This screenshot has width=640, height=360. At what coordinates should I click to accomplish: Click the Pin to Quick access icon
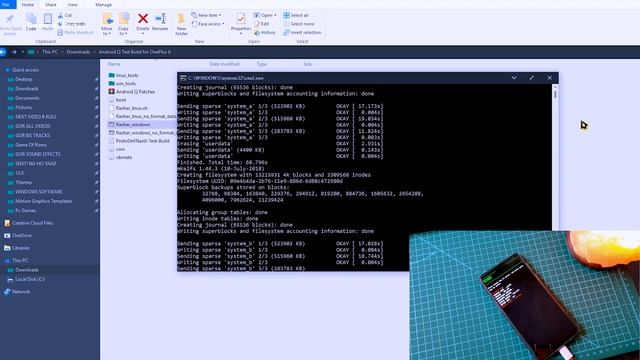point(10,19)
